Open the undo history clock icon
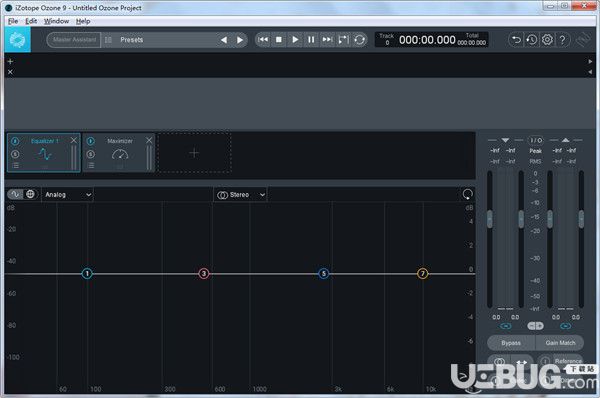This screenshot has width=600, height=398. (x=532, y=39)
